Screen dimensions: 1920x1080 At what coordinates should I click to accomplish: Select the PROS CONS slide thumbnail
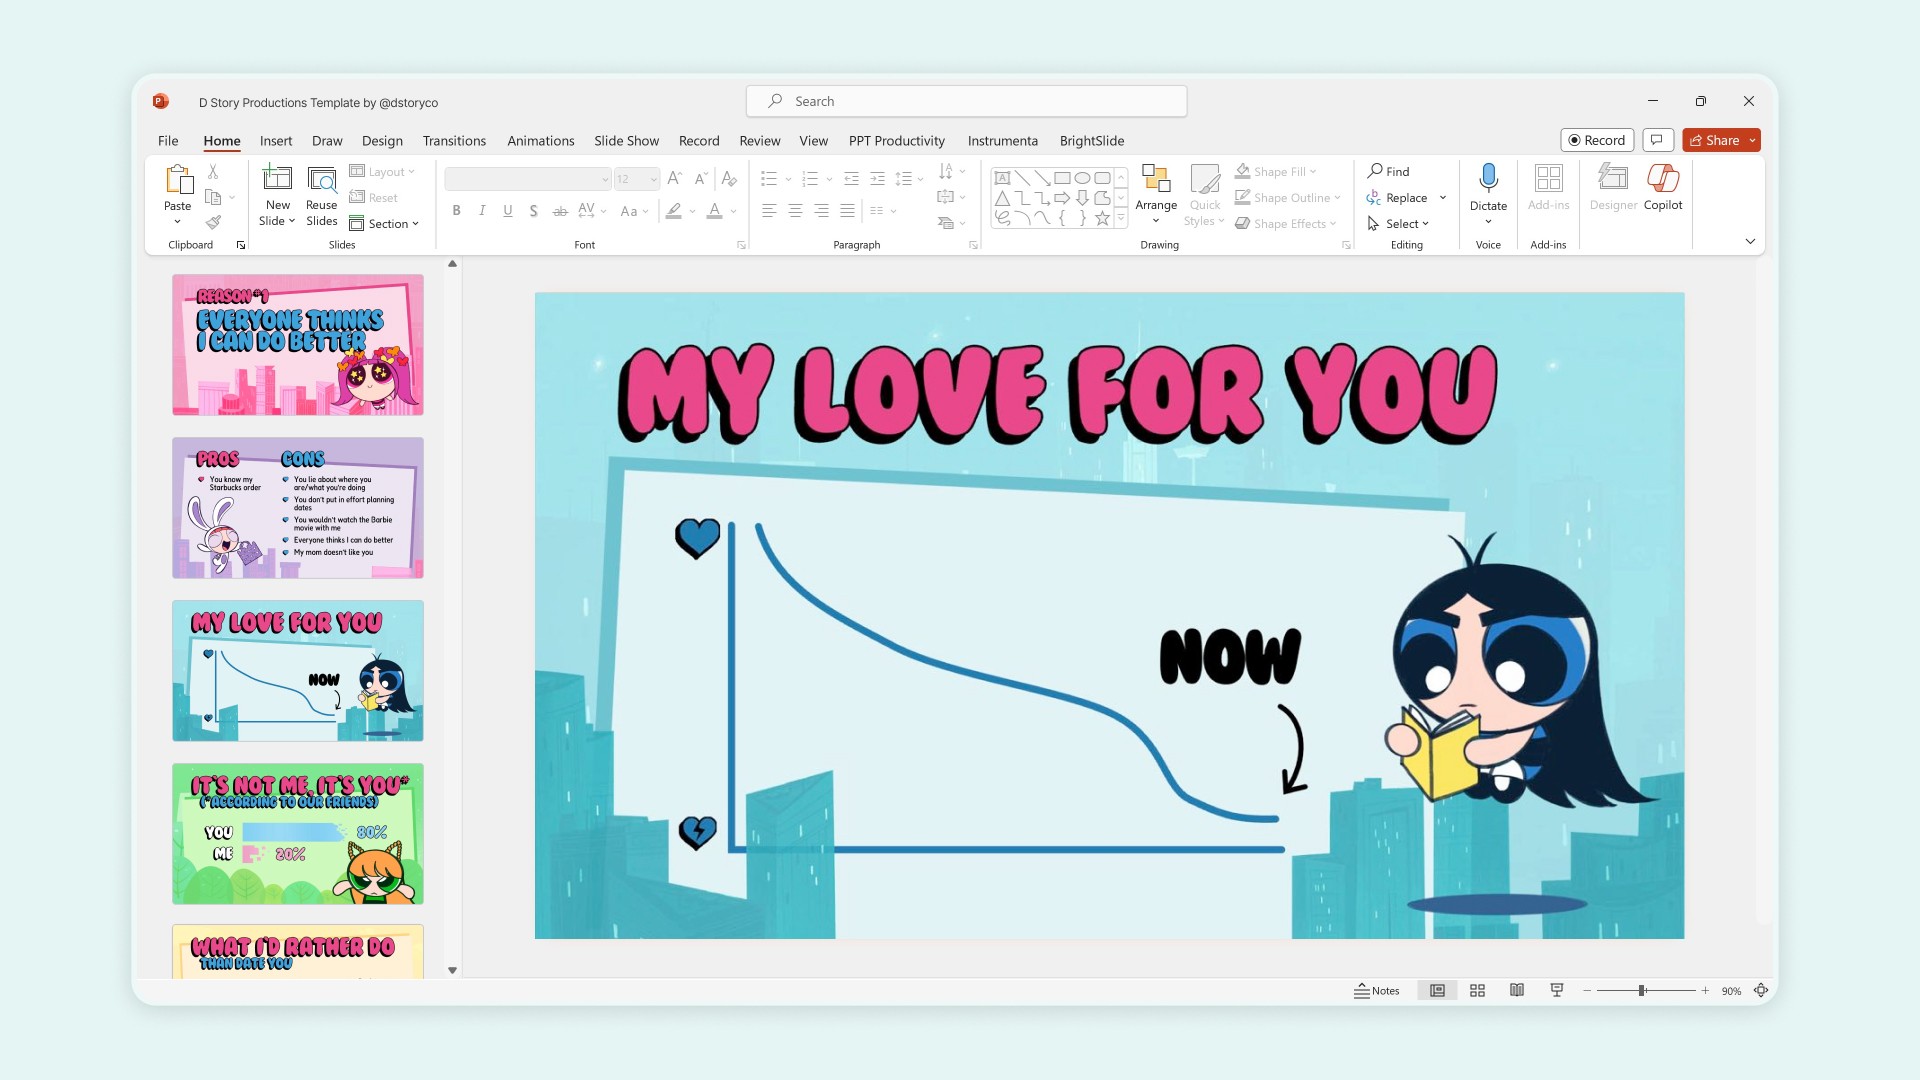tap(298, 508)
